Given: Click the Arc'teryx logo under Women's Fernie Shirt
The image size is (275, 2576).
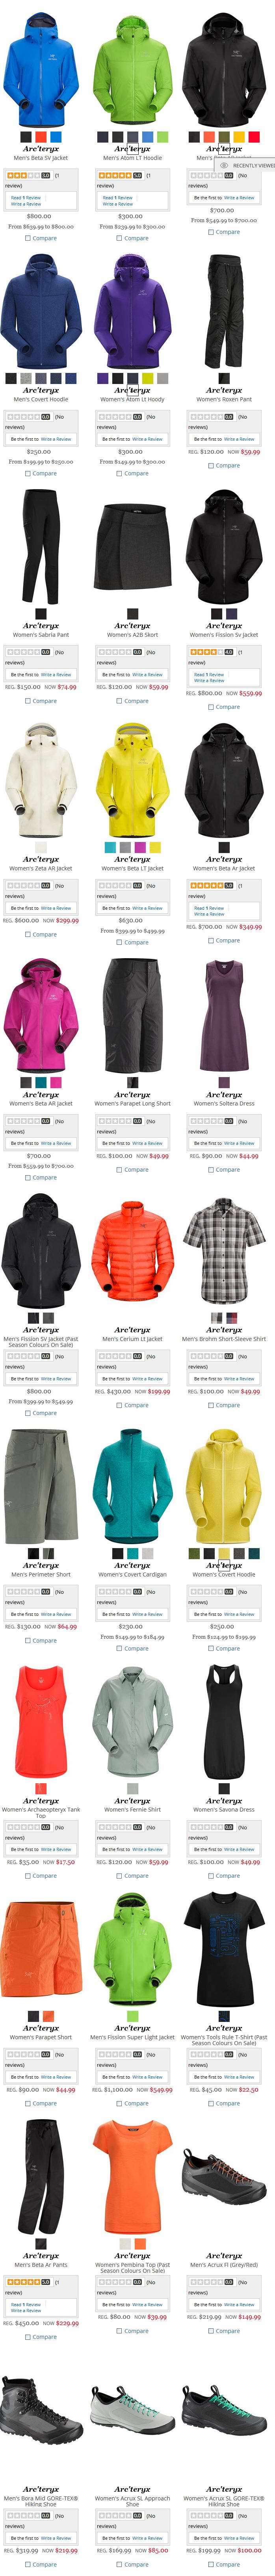Looking at the screenshot, I should pos(132,1801).
